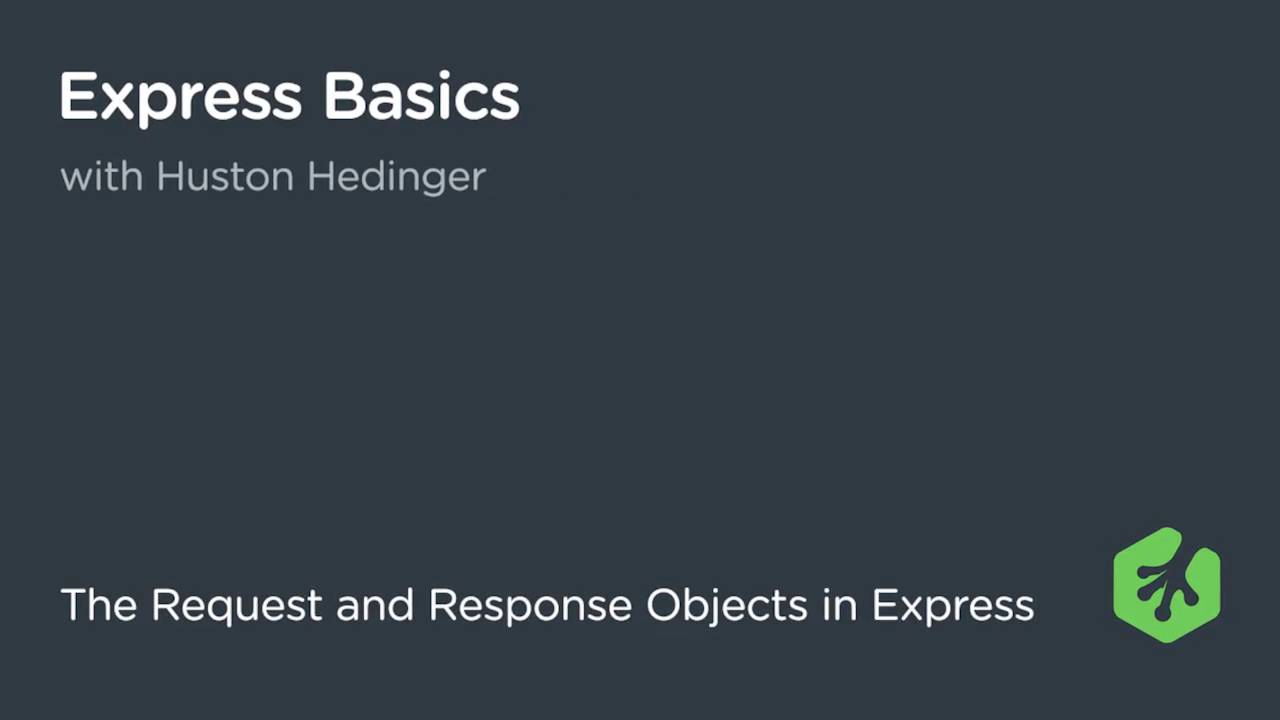This screenshot has width=1280, height=720.
Task: Click the capital "H" of "Huston"
Action: [x=171, y=176]
